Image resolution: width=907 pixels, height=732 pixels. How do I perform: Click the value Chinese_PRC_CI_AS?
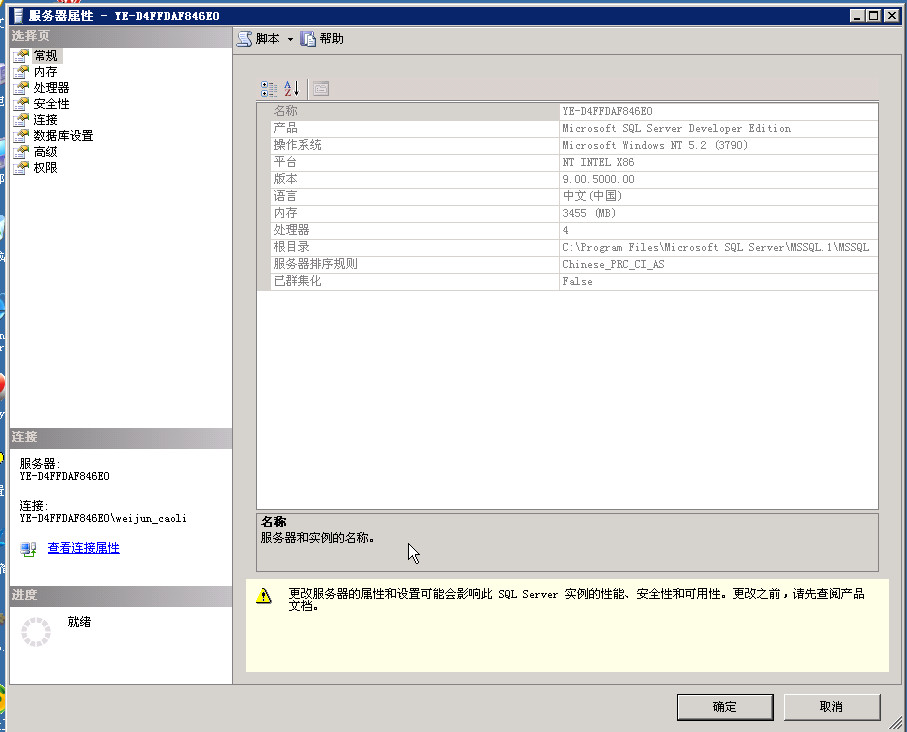[x=613, y=264]
